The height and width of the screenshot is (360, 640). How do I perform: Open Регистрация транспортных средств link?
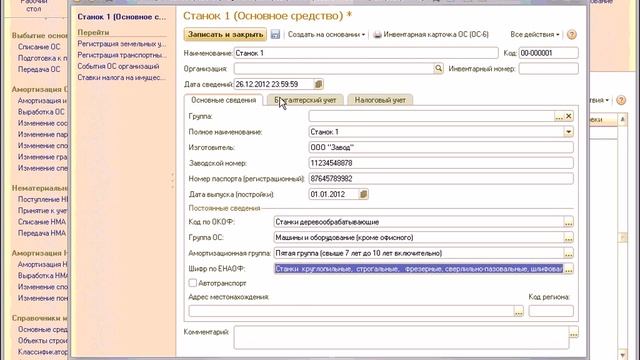click(x=122, y=55)
